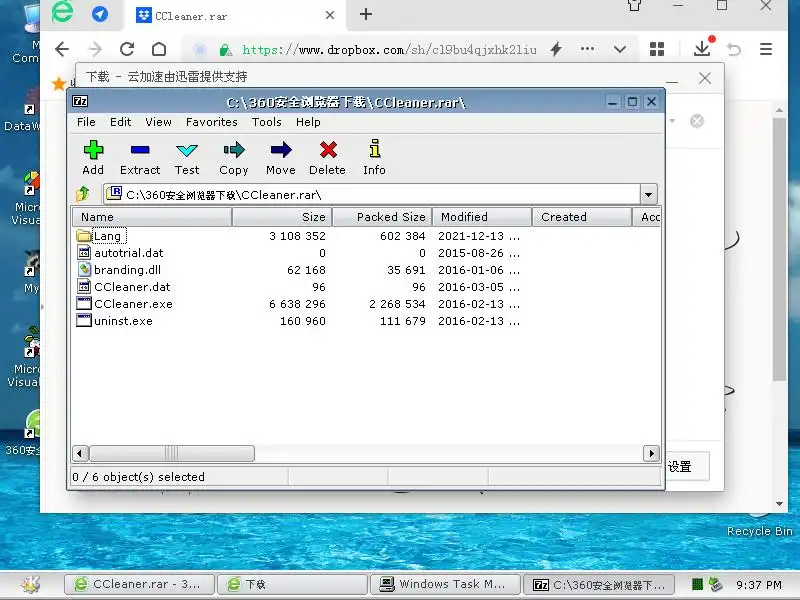Click the lightning speed-mode icon in address bar
This screenshot has height=600, width=800.
(556, 49)
